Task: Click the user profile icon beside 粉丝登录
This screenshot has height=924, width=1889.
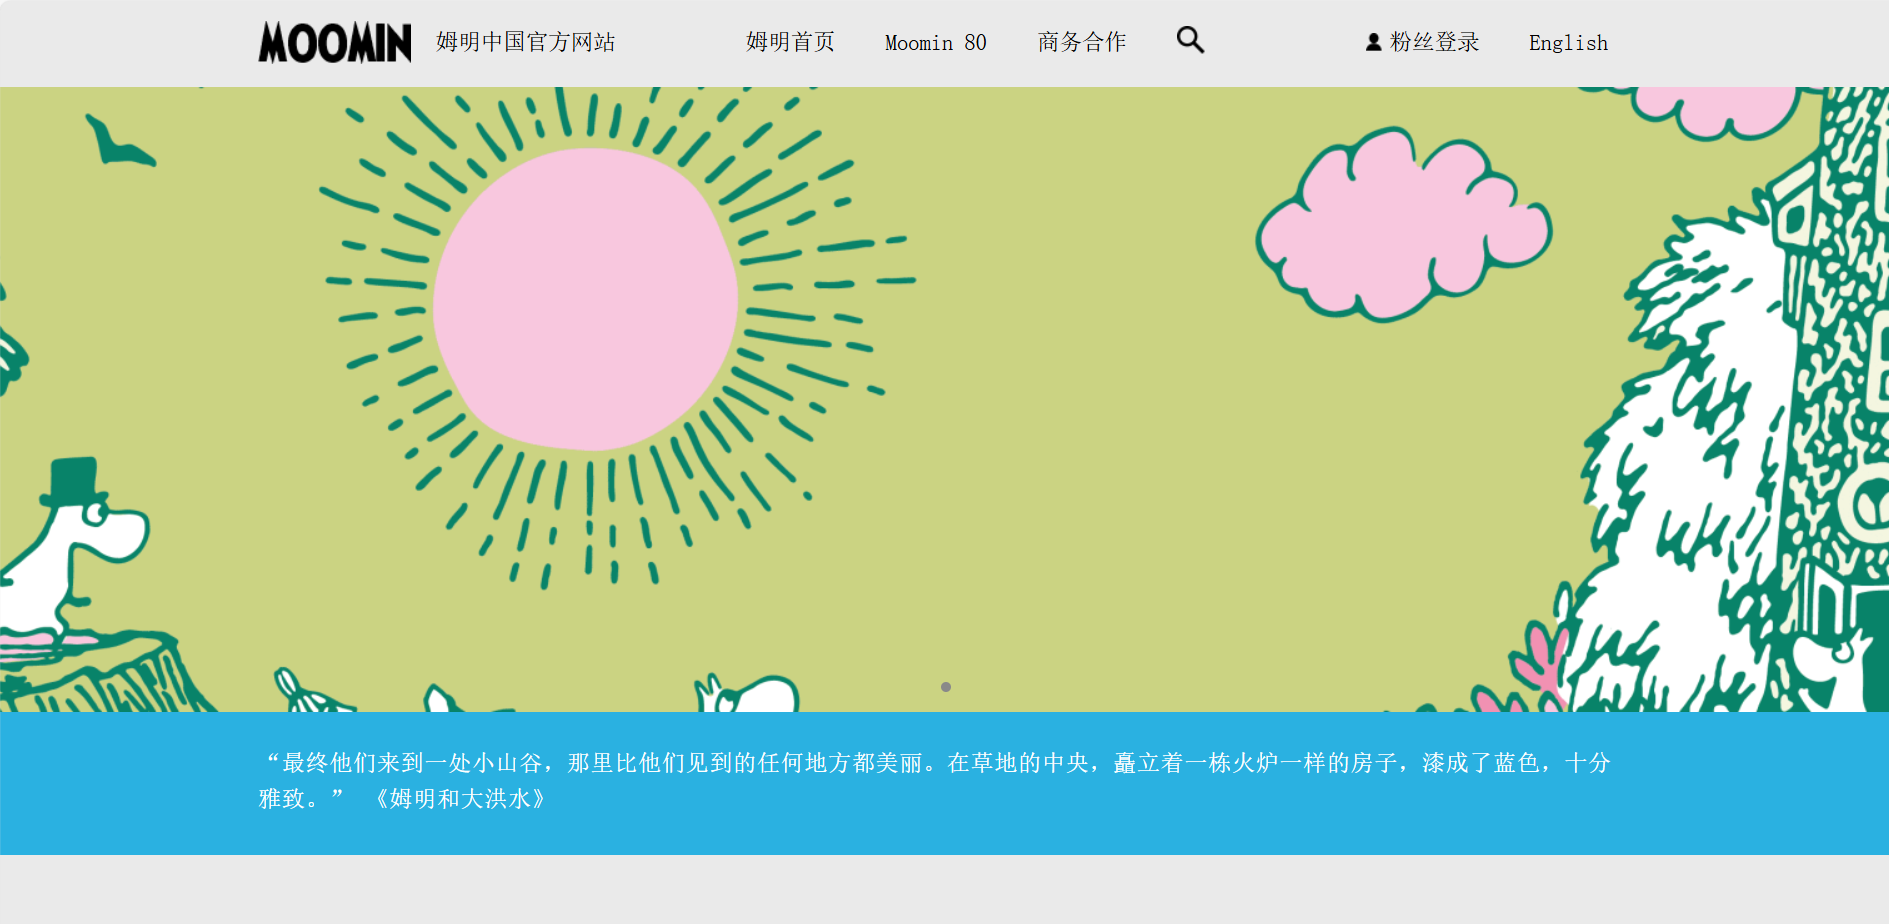Action: pyautogui.click(x=1373, y=42)
